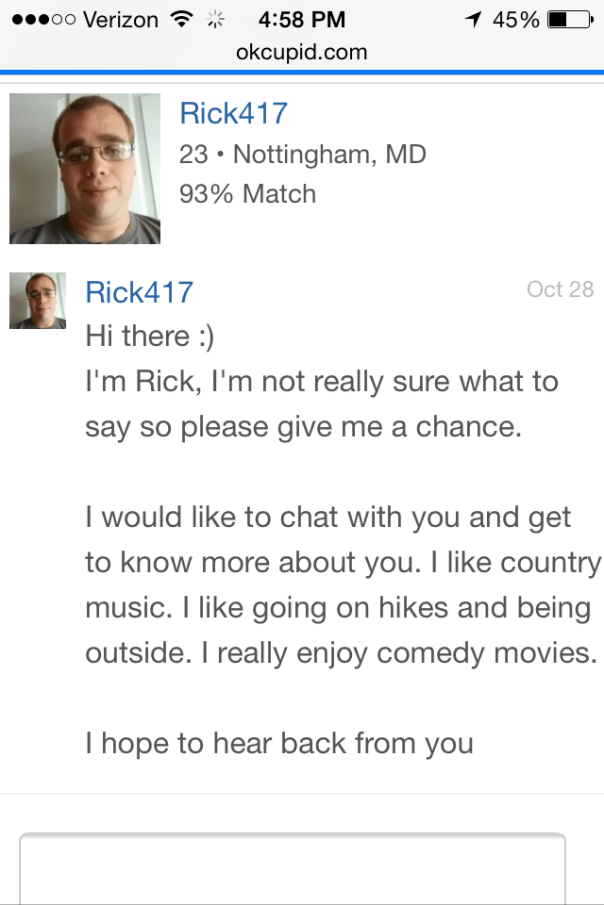This screenshot has width=604, height=905.
Task: Open Rick417's profile from the header username
Action: pos(233,113)
